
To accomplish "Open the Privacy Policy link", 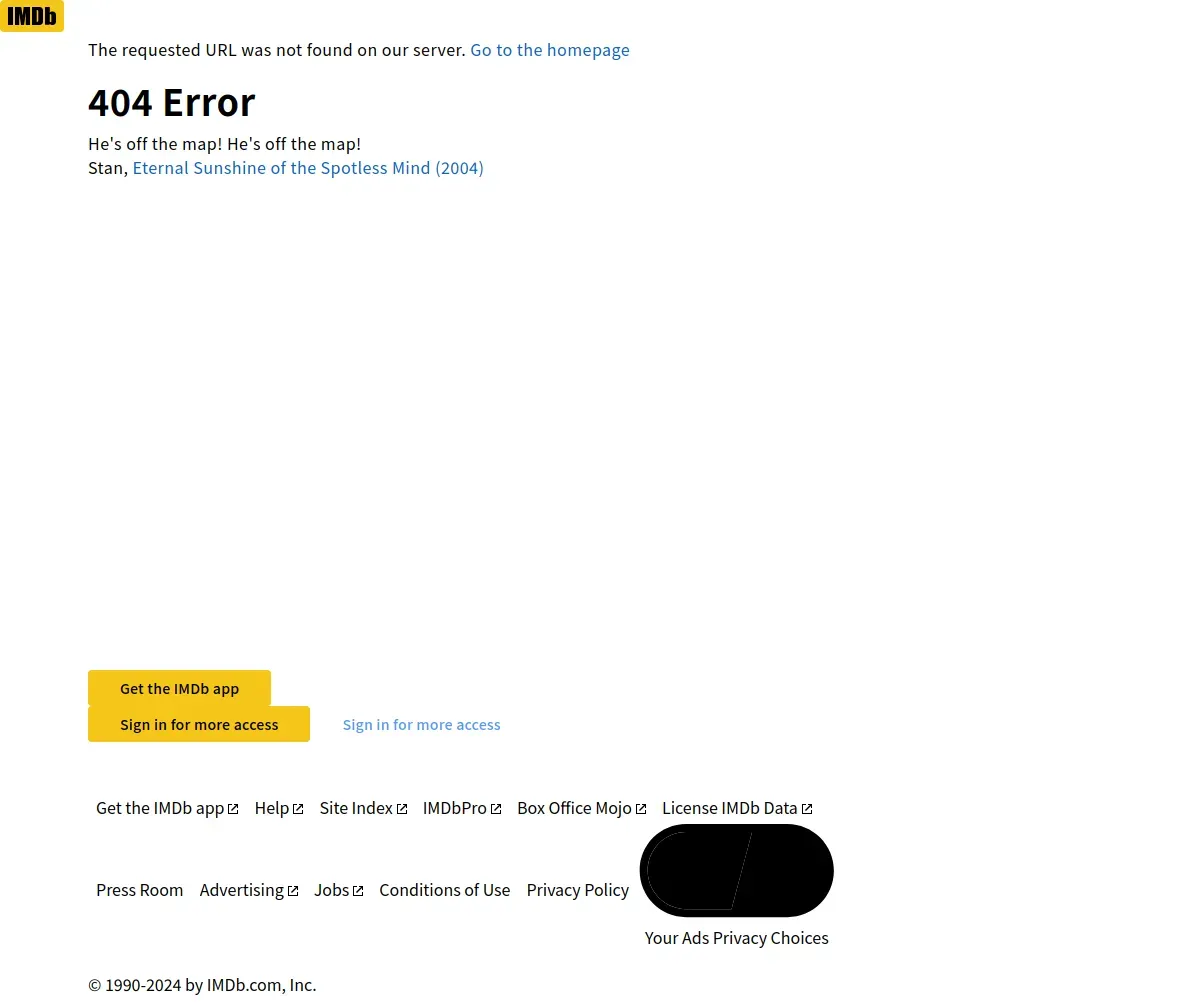I will click(x=578, y=890).
